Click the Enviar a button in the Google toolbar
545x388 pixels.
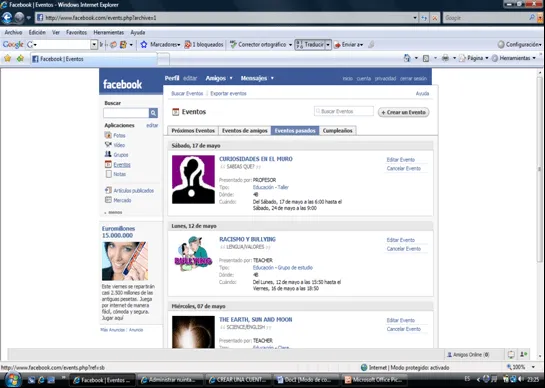[x=349, y=45]
